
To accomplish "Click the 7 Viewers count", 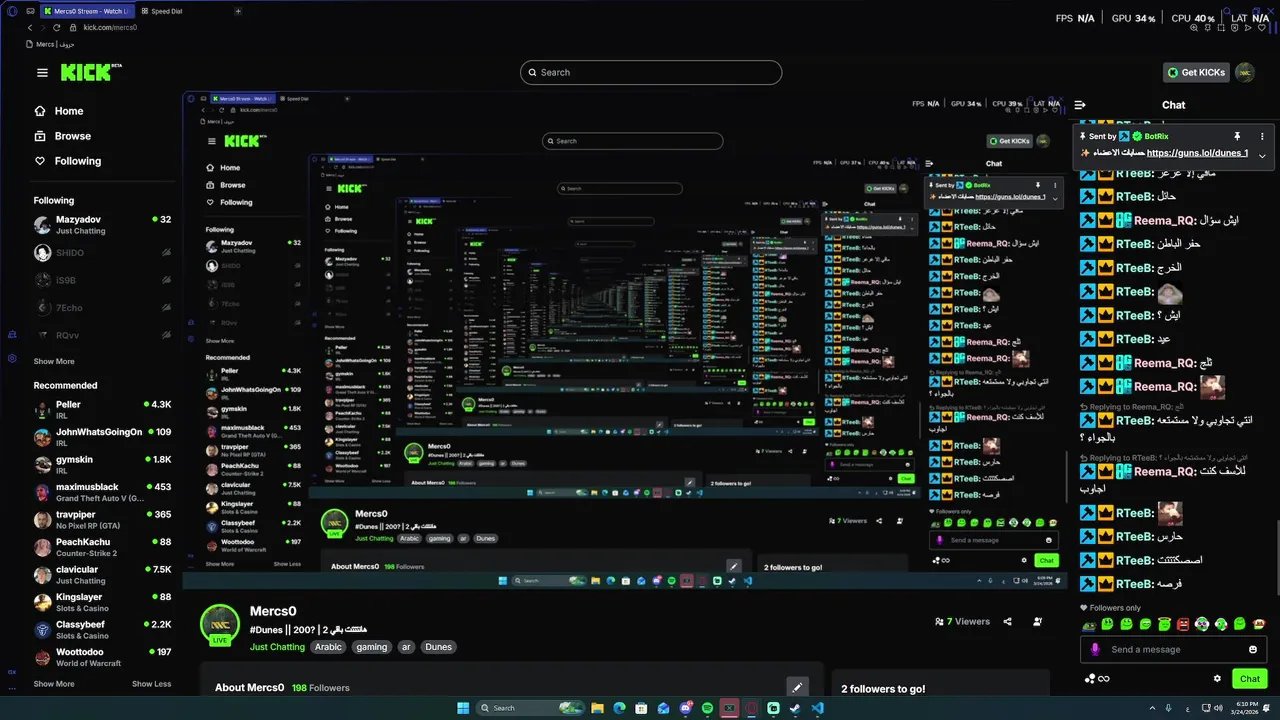I will pos(963,621).
